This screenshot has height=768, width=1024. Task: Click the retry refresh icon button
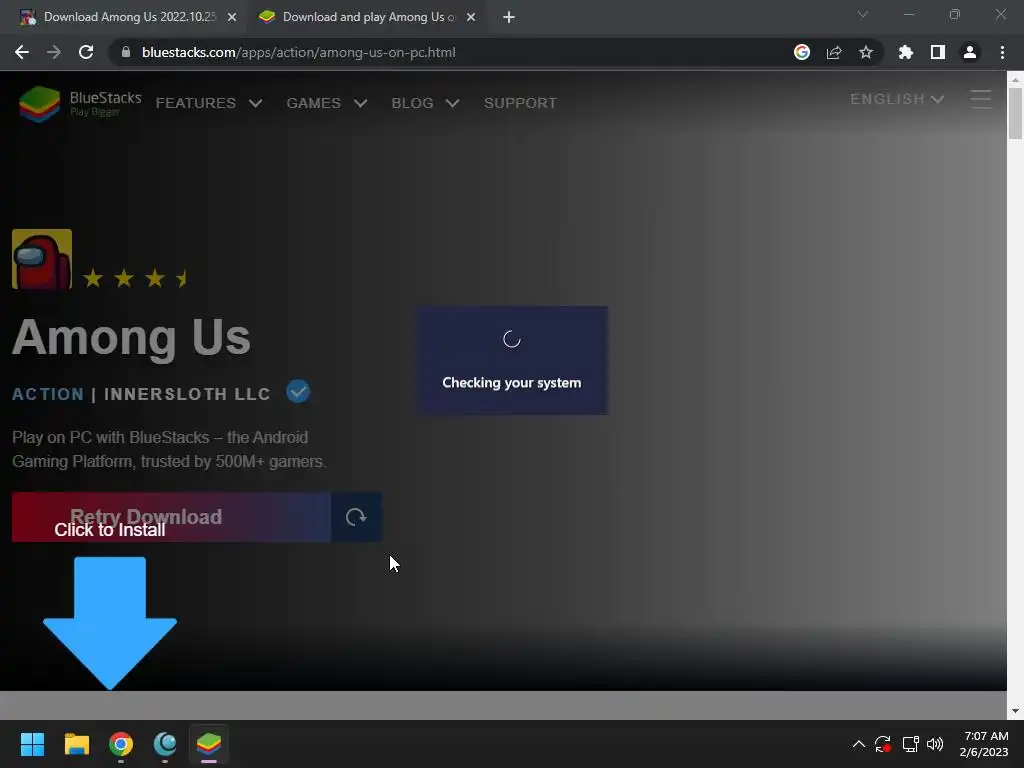pos(356,517)
